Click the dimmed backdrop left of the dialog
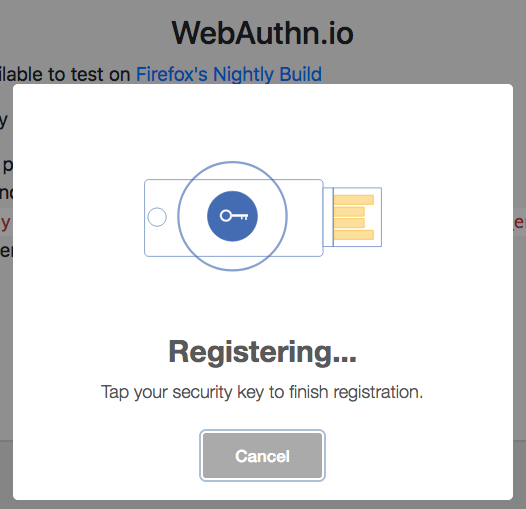The image size is (526, 509). pos(6,302)
